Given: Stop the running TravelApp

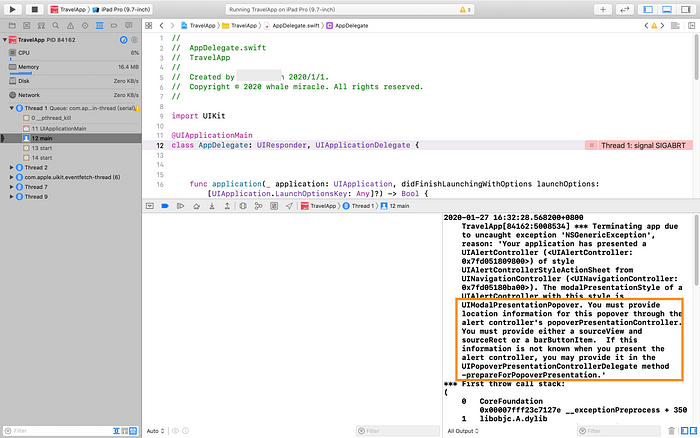Looking at the screenshot, I should point(34,9).
